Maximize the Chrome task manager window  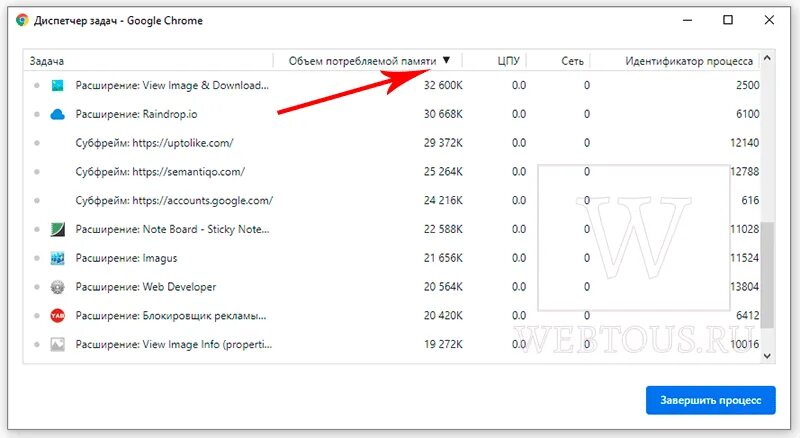728,20
